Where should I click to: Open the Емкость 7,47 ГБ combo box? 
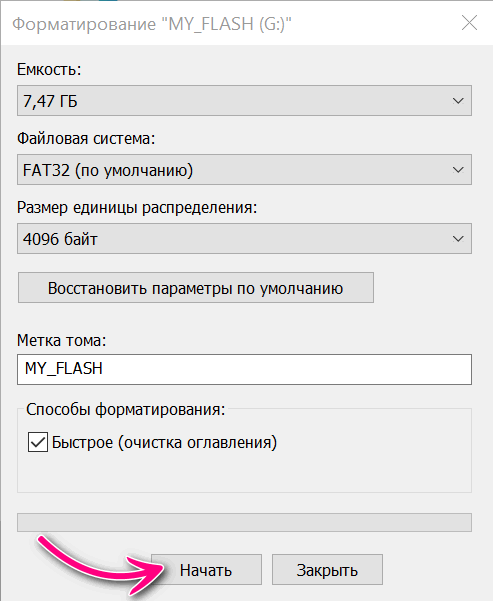[244, 100]
